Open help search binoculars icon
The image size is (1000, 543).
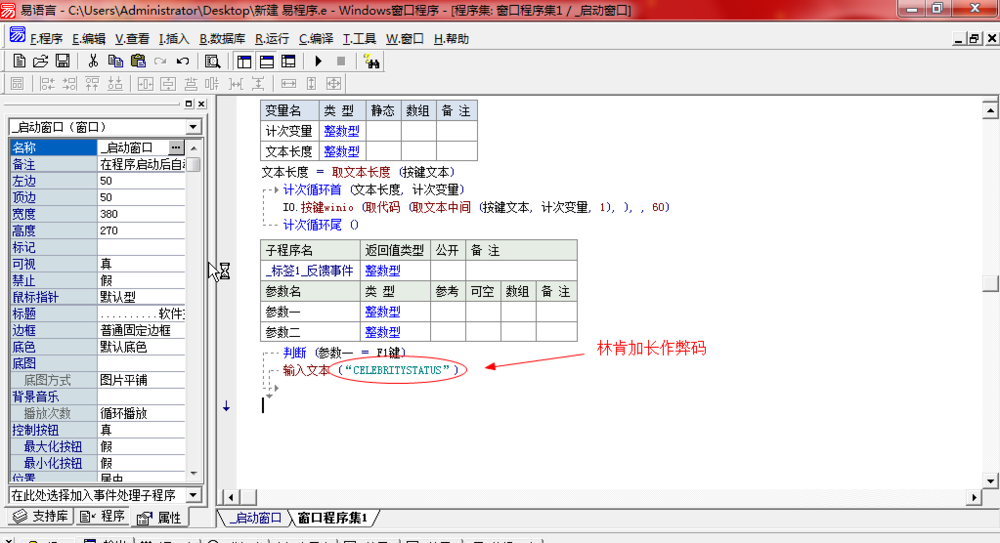point(371,61)
